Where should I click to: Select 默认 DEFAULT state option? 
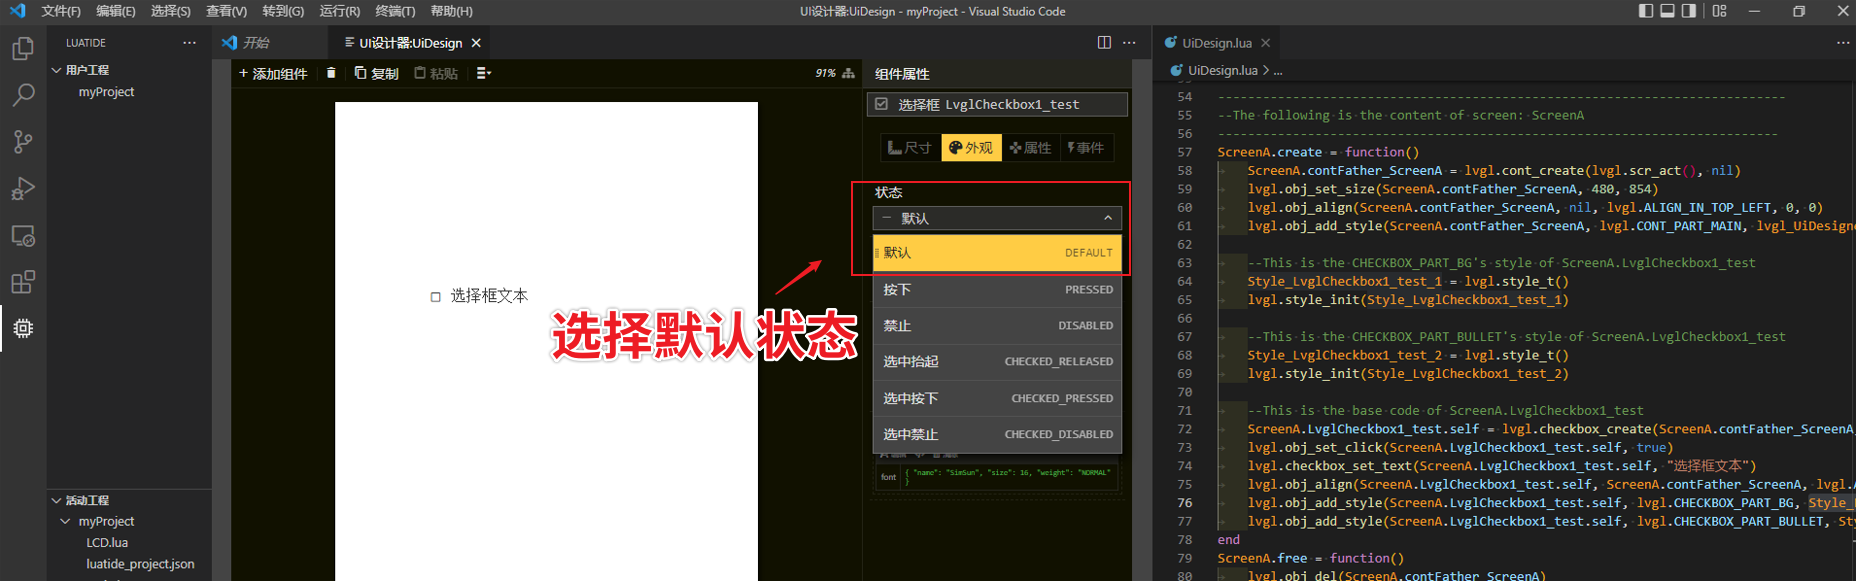[997, 253]
